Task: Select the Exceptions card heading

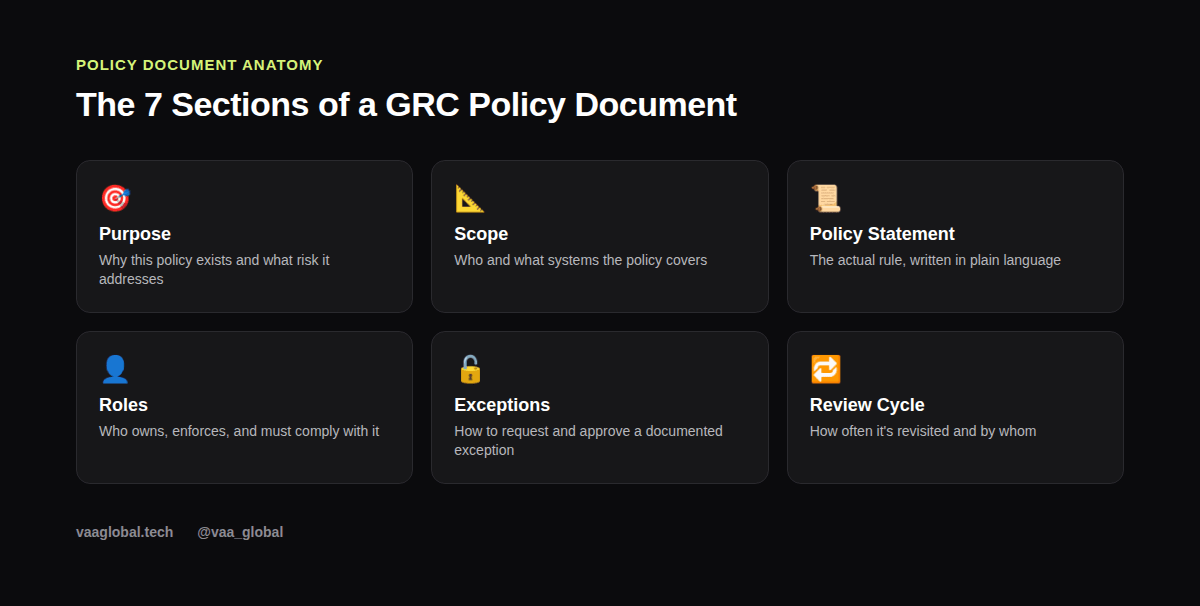Action: (502, 405)
